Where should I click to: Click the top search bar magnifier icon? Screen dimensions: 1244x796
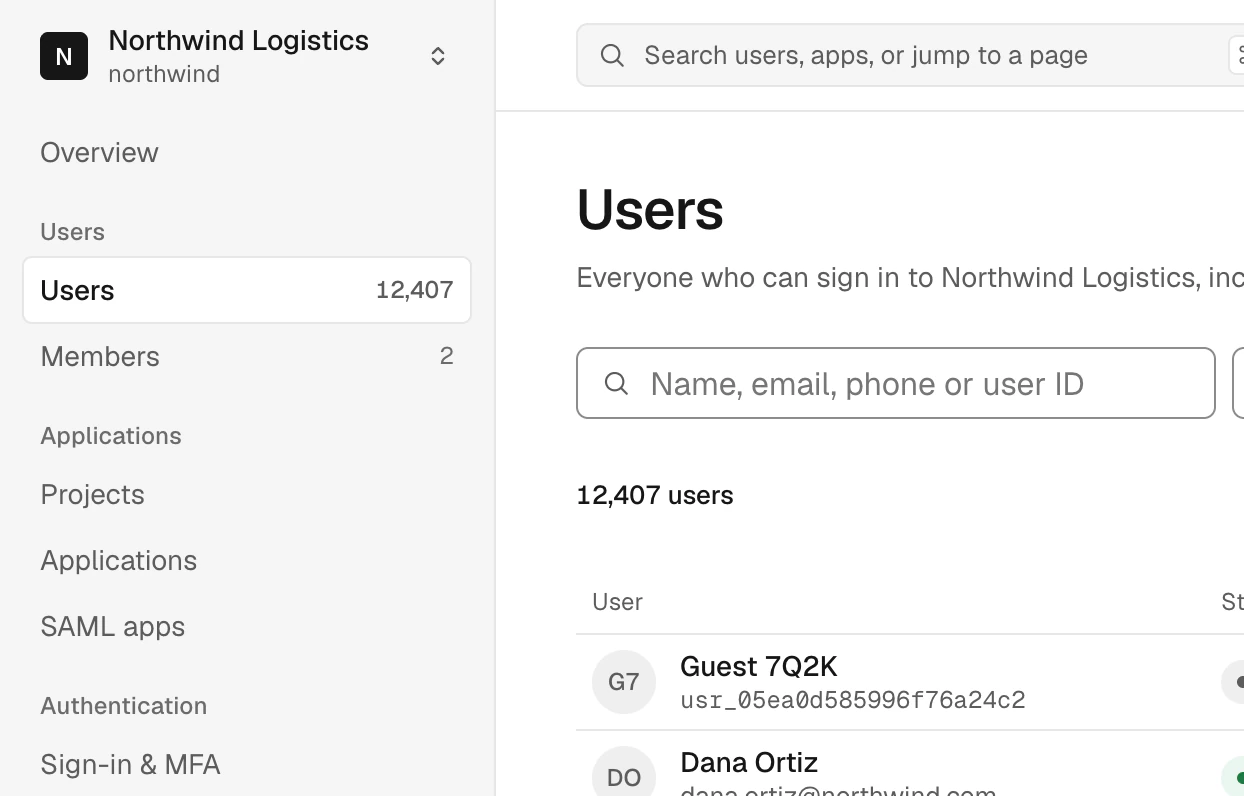pyautogui.click(x=613, y=55)
